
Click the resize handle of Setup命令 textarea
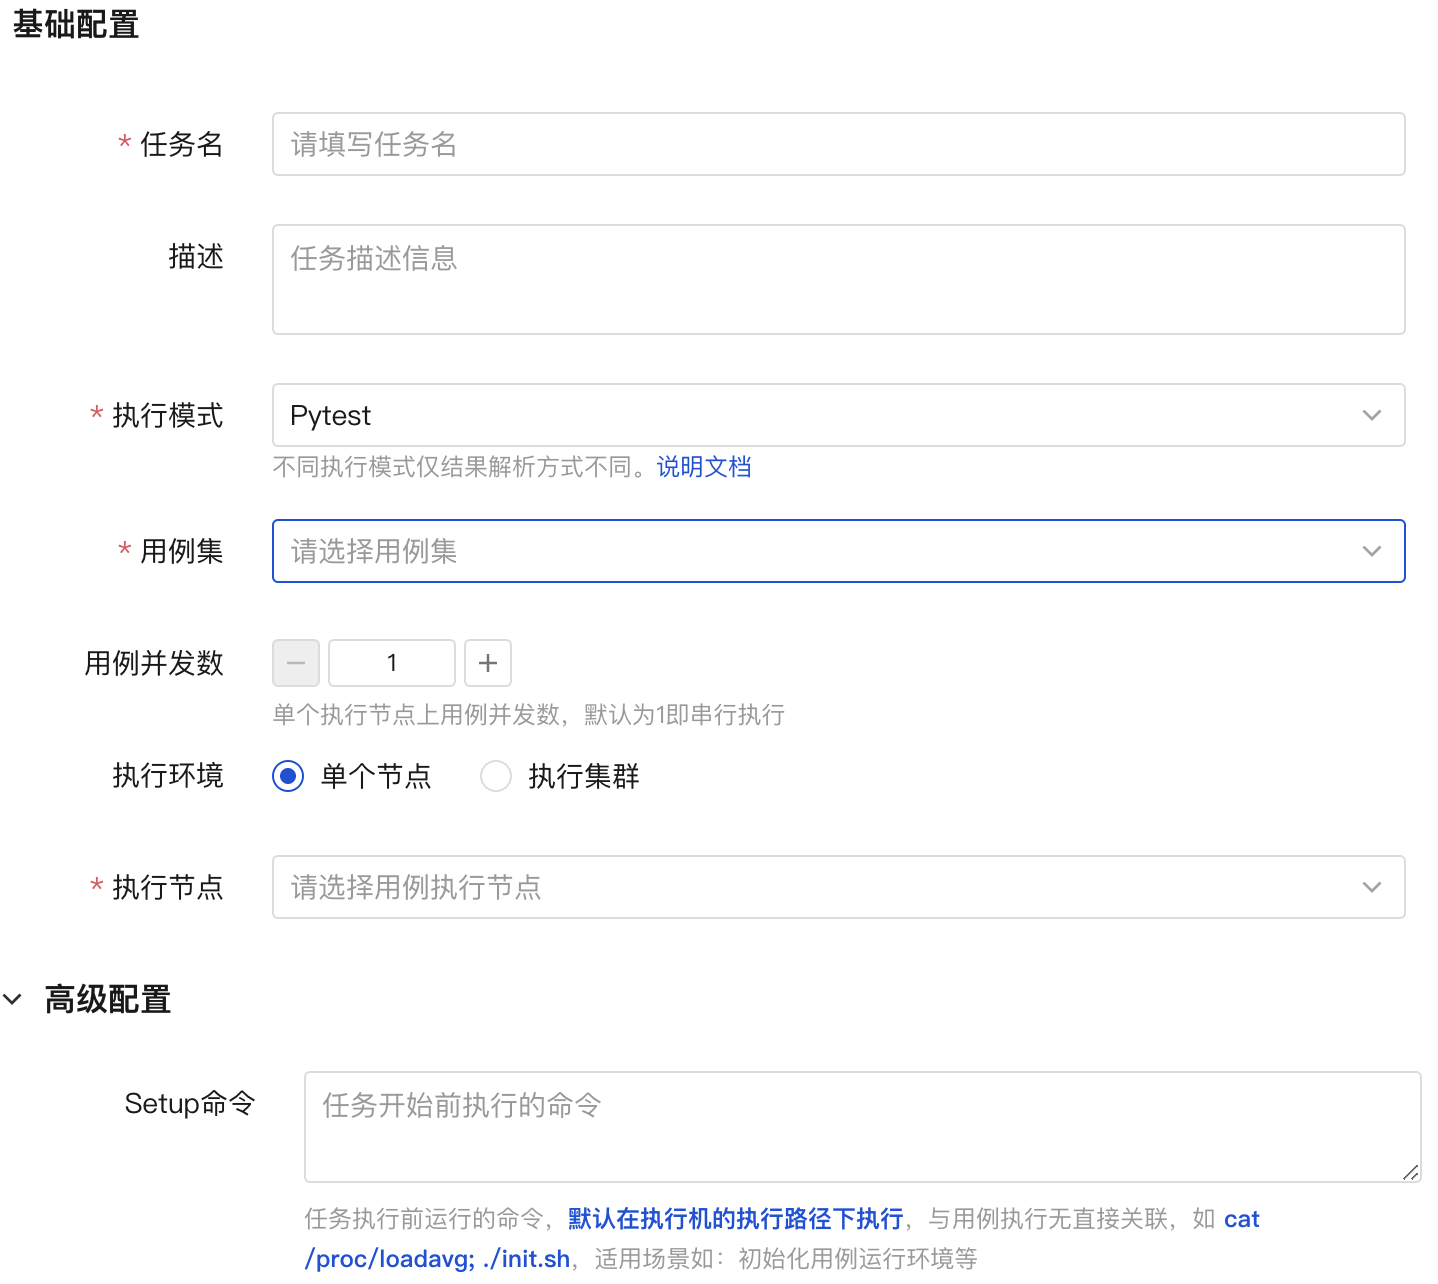point(1410,1172)
